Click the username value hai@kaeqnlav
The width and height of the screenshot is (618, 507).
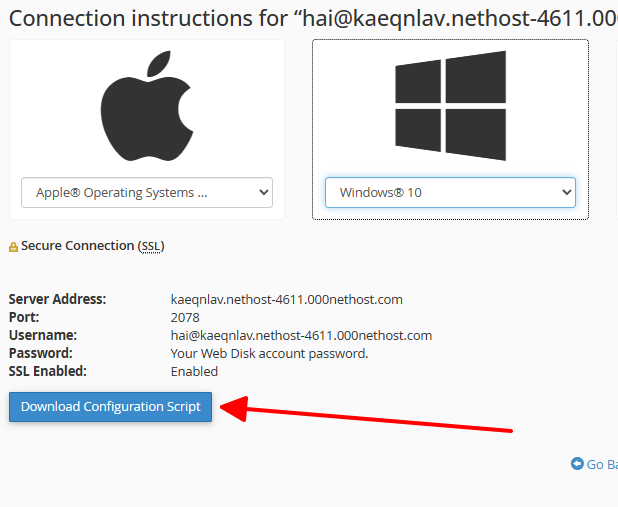[301, 336]
